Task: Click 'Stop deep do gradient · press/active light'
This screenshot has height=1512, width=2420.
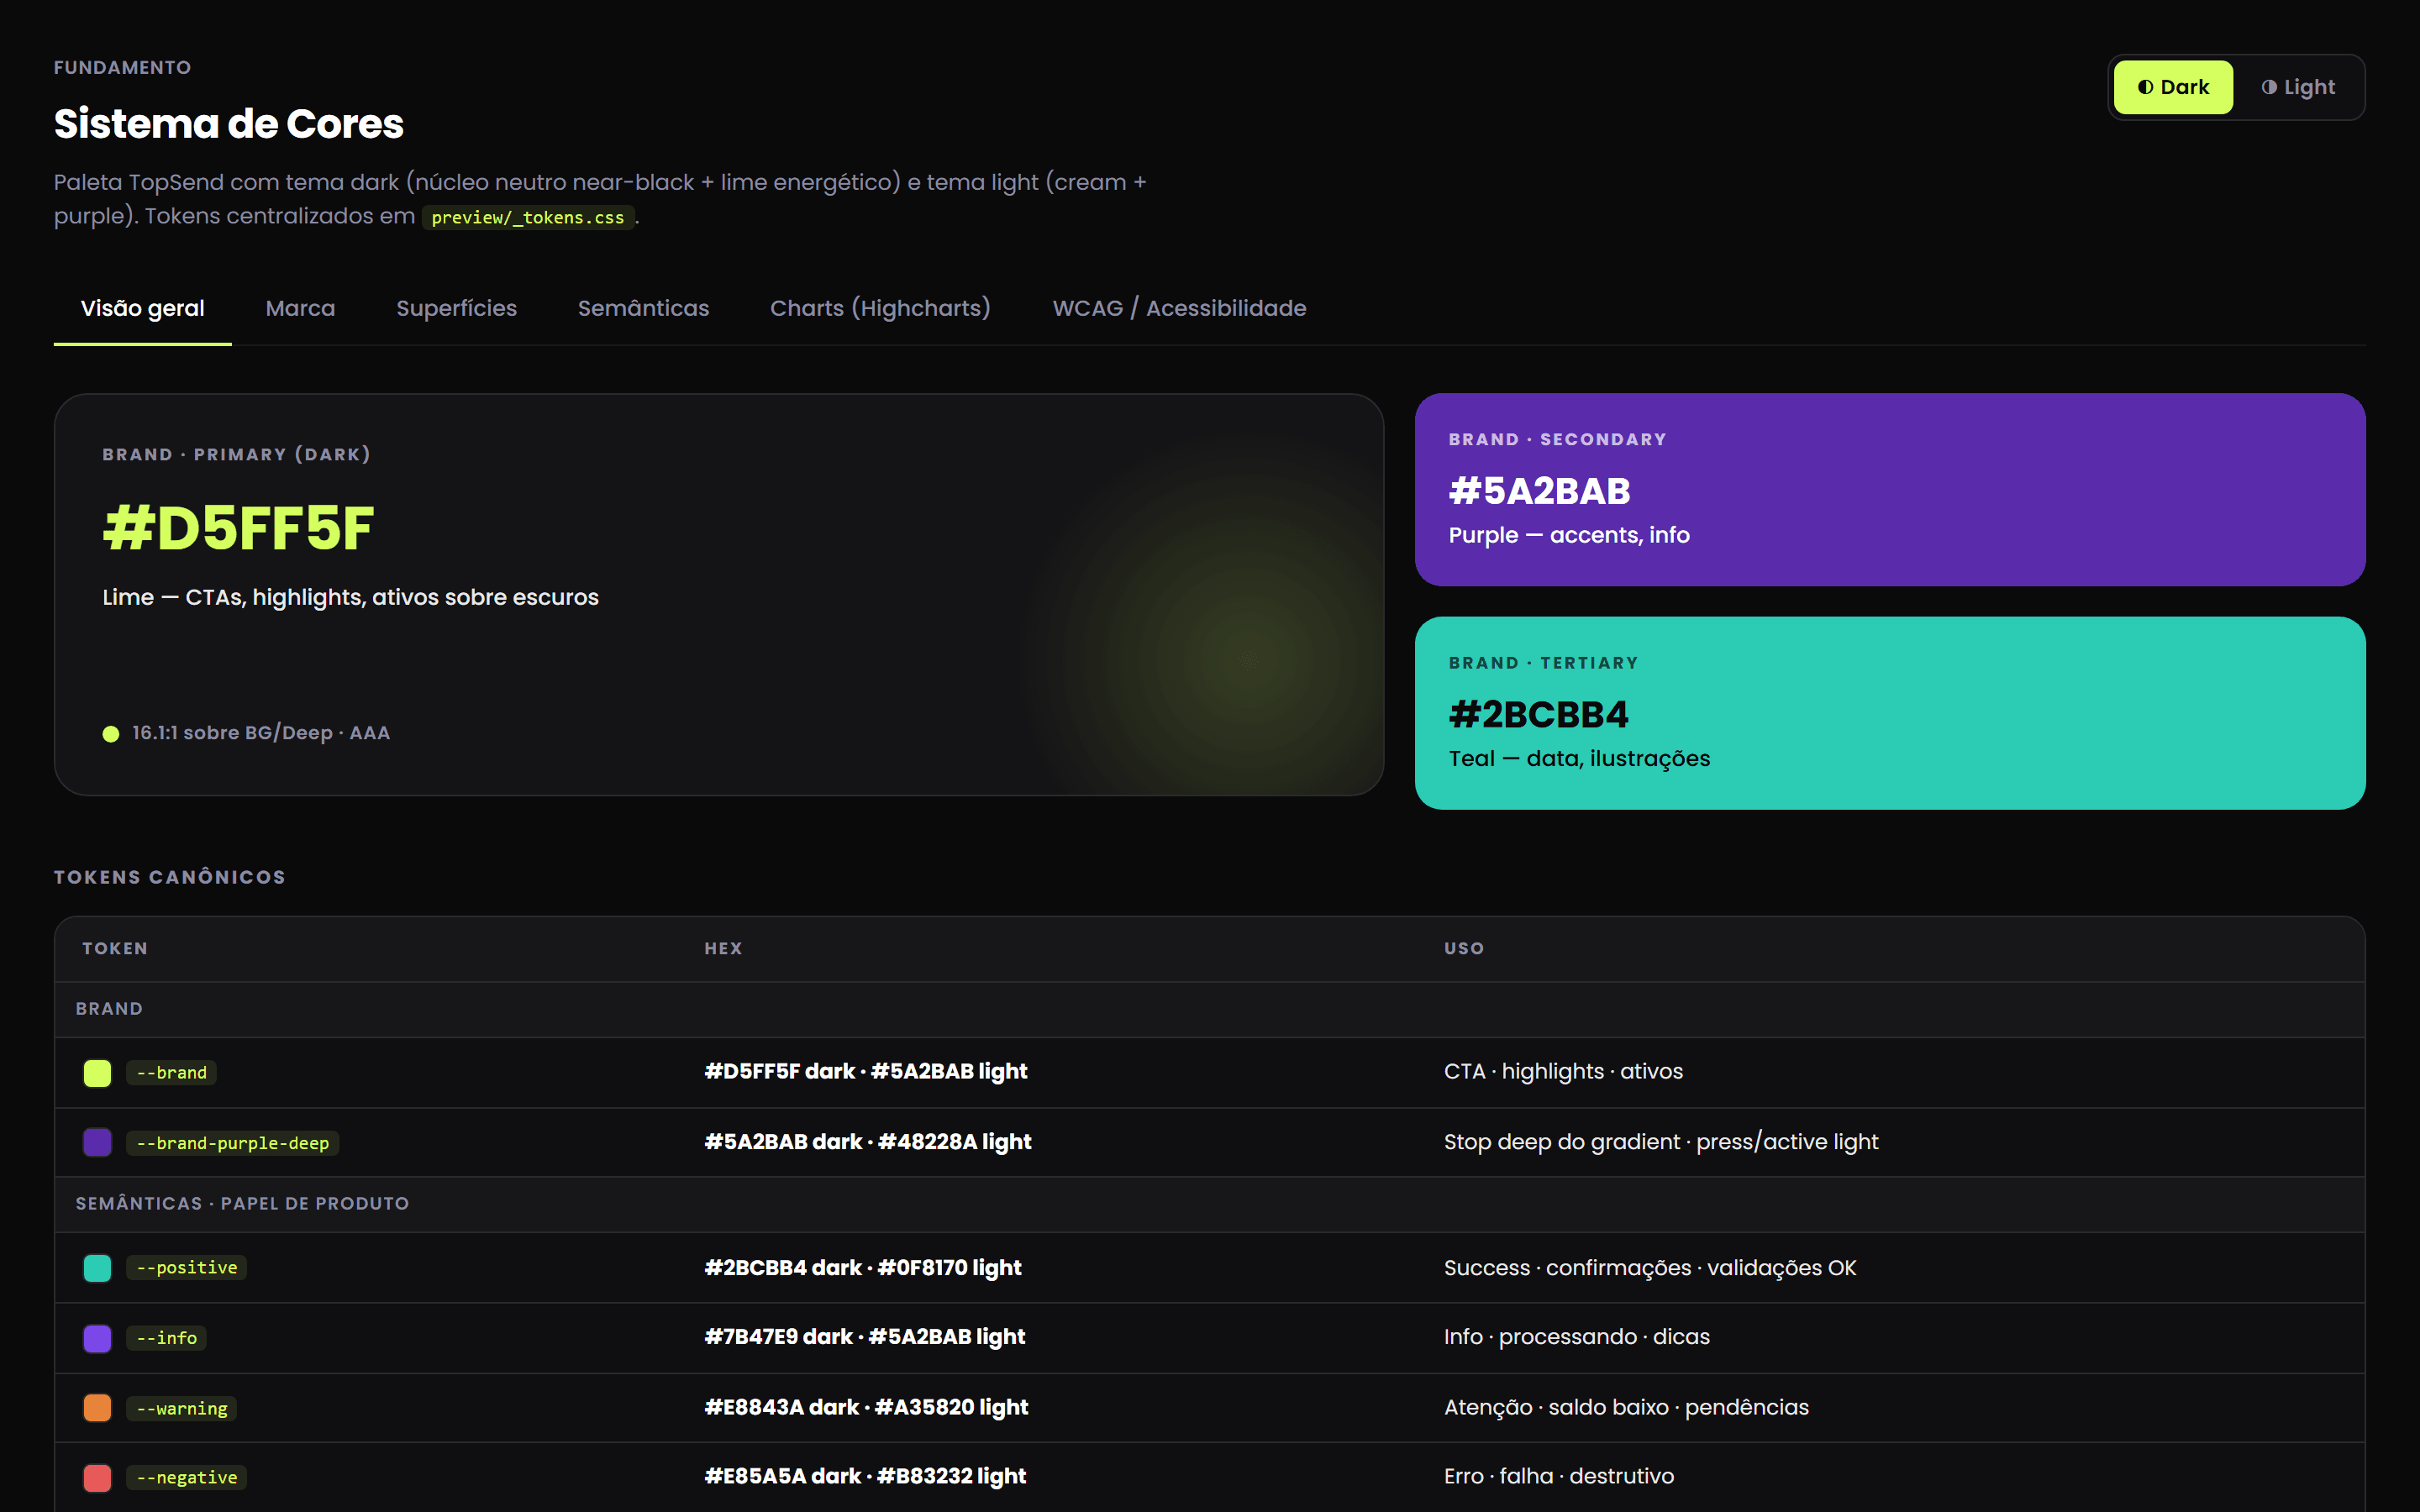Action: pos(1661,1142)
